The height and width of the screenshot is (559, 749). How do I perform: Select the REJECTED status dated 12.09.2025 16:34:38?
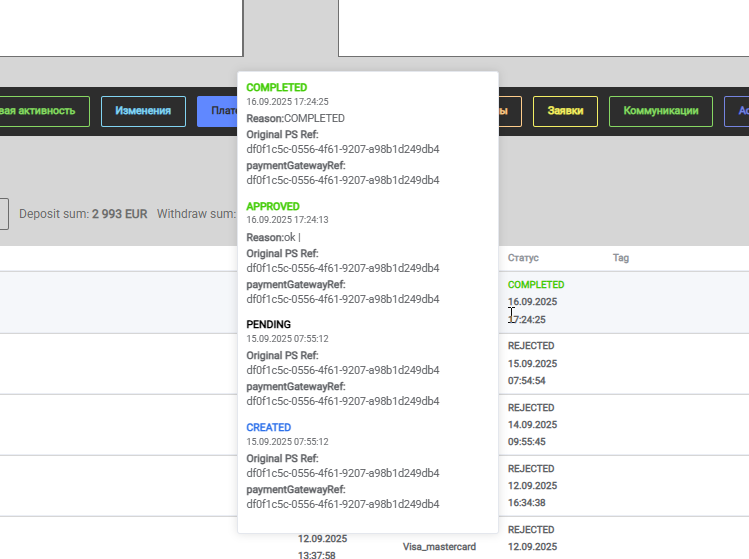531,469
